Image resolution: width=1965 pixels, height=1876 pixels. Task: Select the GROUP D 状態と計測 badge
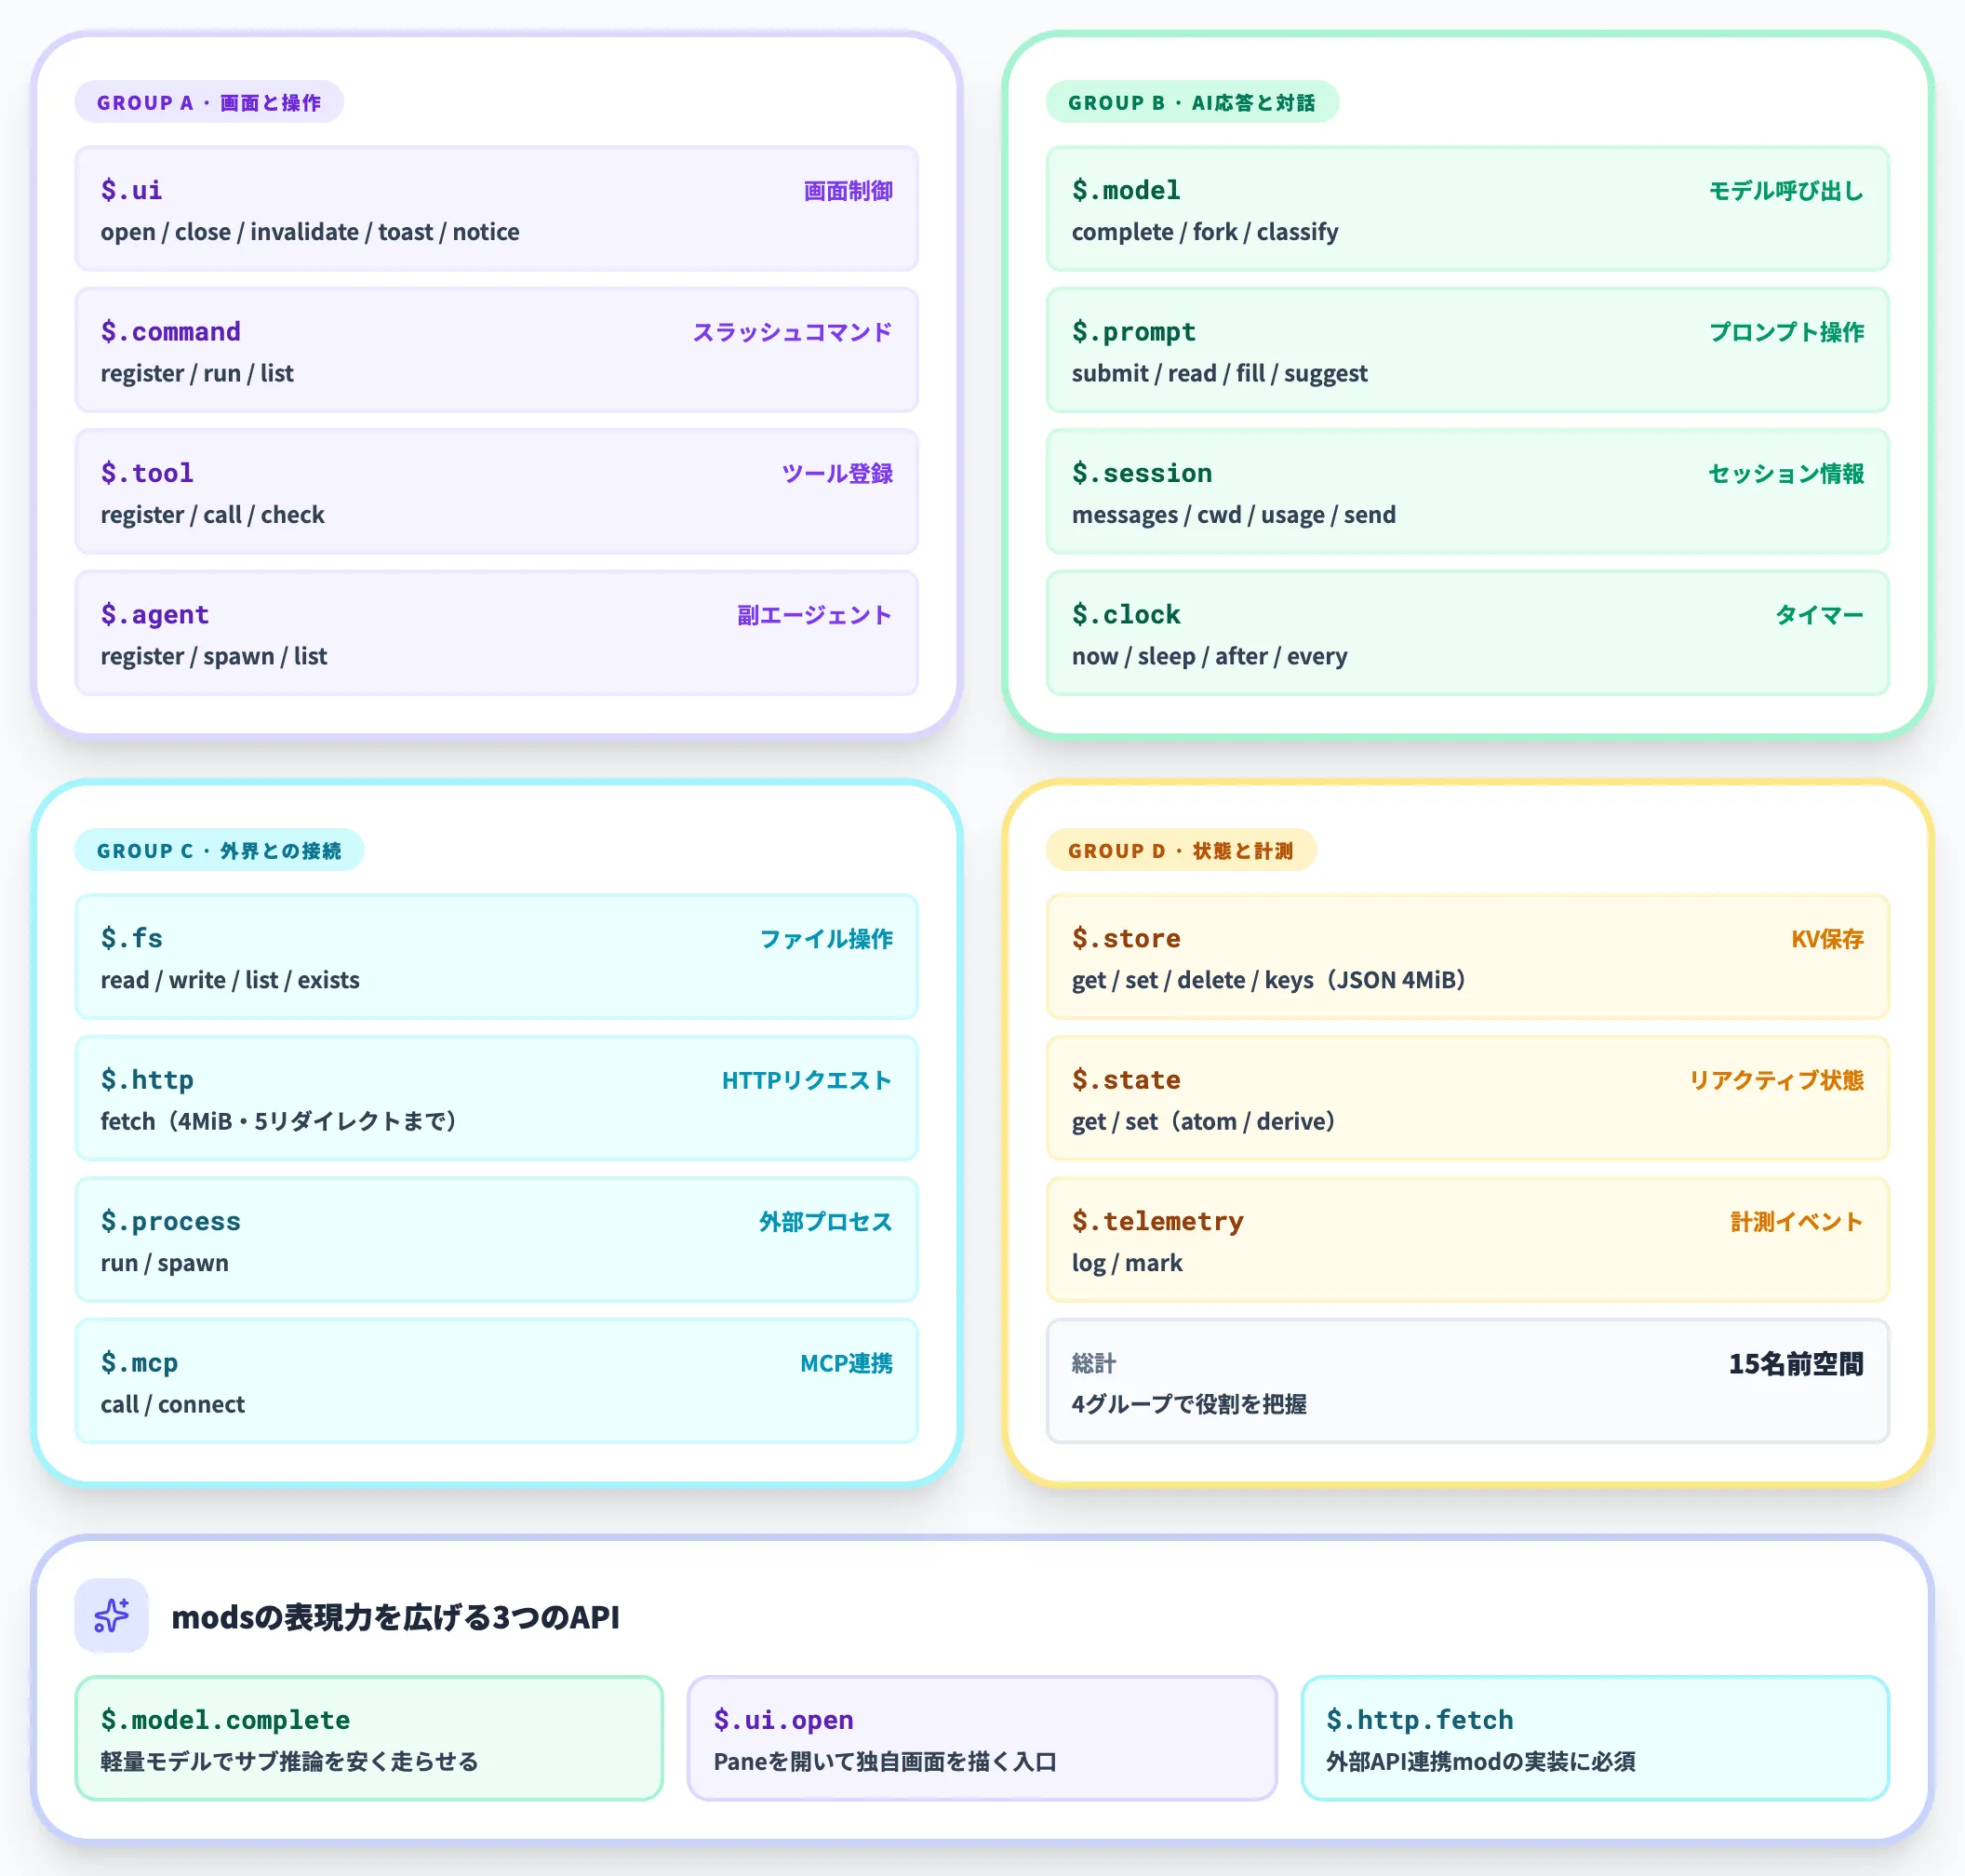pyautogui.click(x=1181, y=850)
